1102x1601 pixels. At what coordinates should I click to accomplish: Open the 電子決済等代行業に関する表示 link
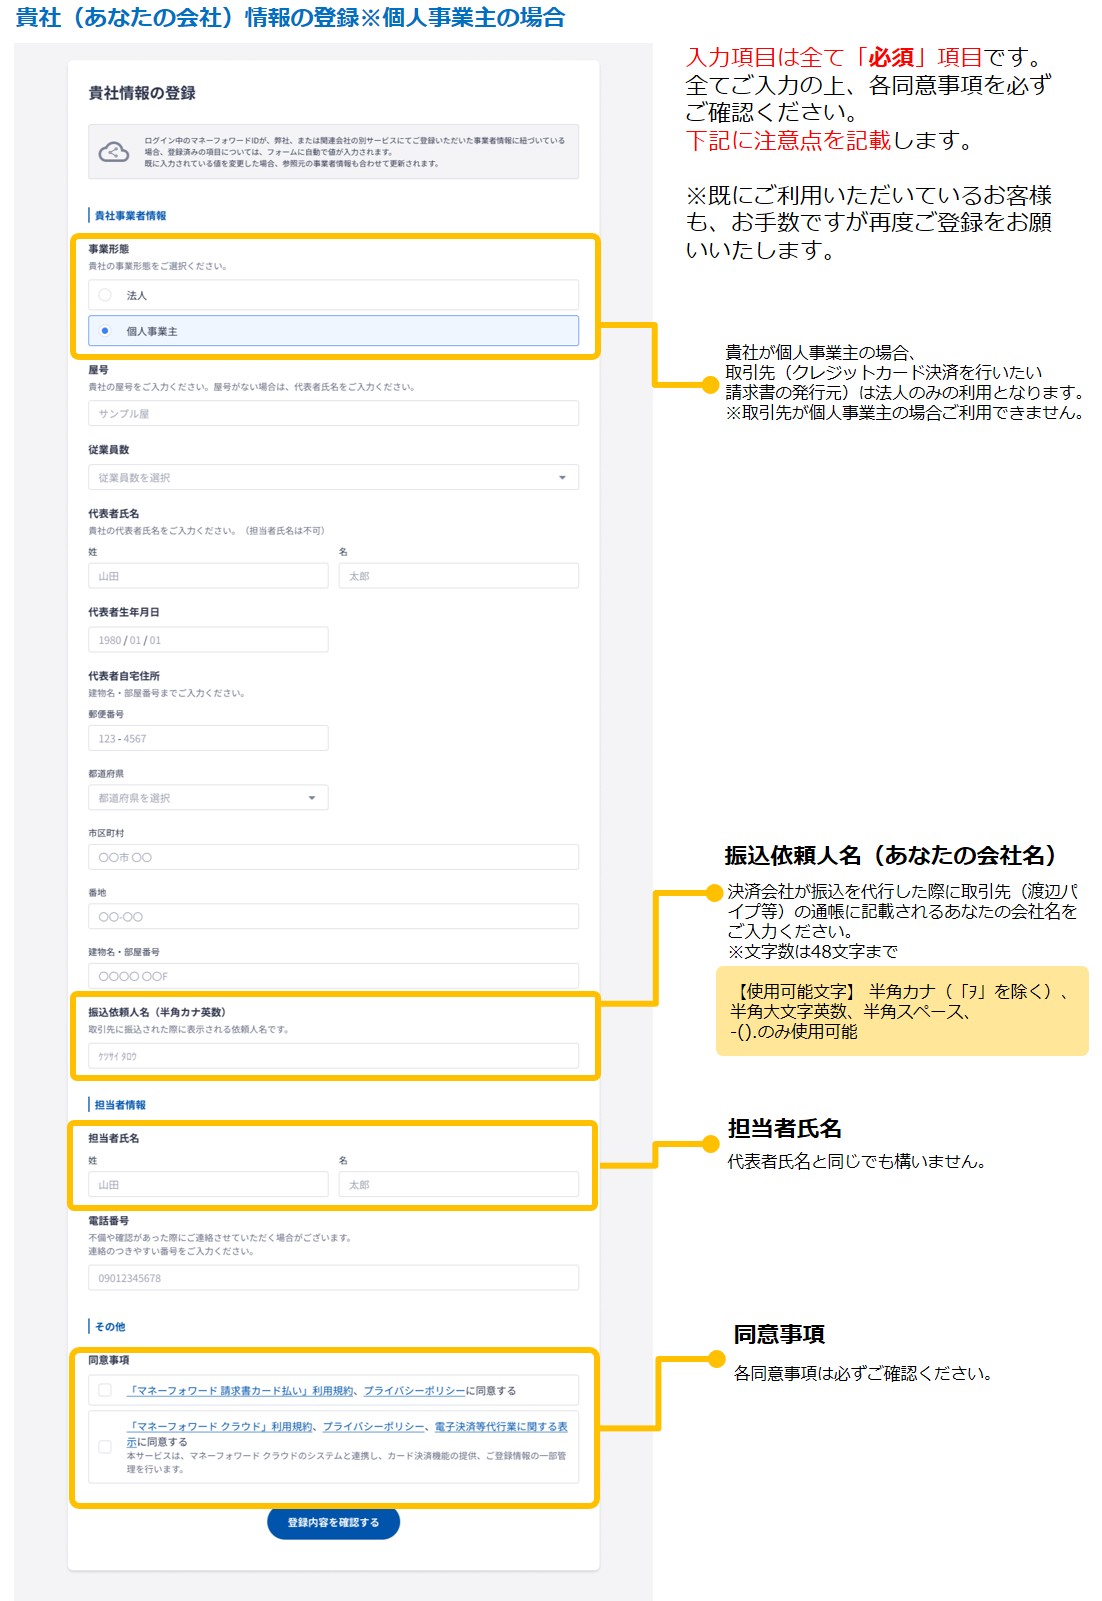500,1427
